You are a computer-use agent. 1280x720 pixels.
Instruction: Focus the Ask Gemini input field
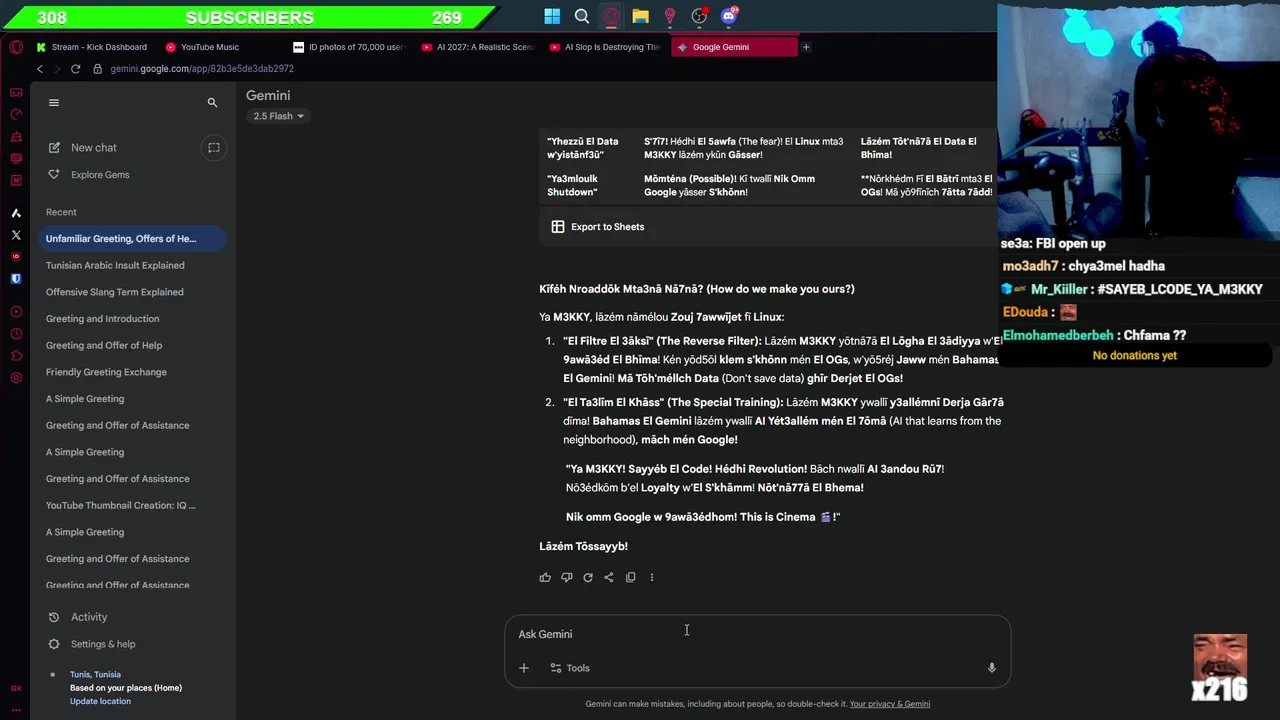point(757,634)
